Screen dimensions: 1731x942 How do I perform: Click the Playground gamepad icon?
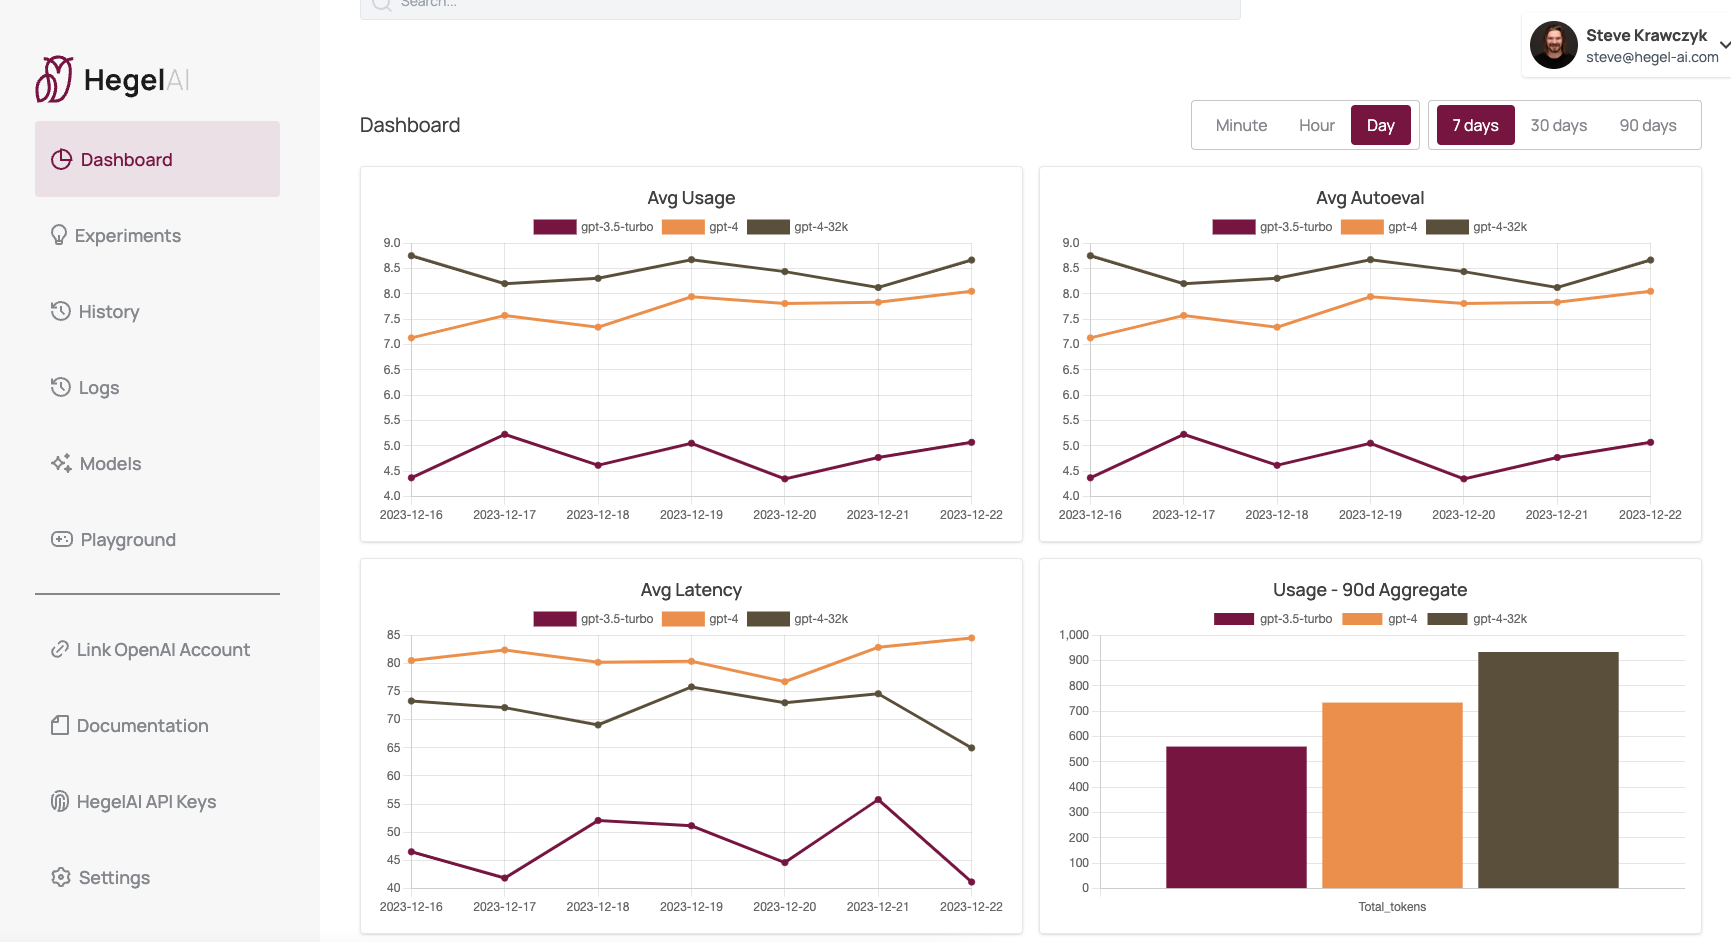pos(62,539)
